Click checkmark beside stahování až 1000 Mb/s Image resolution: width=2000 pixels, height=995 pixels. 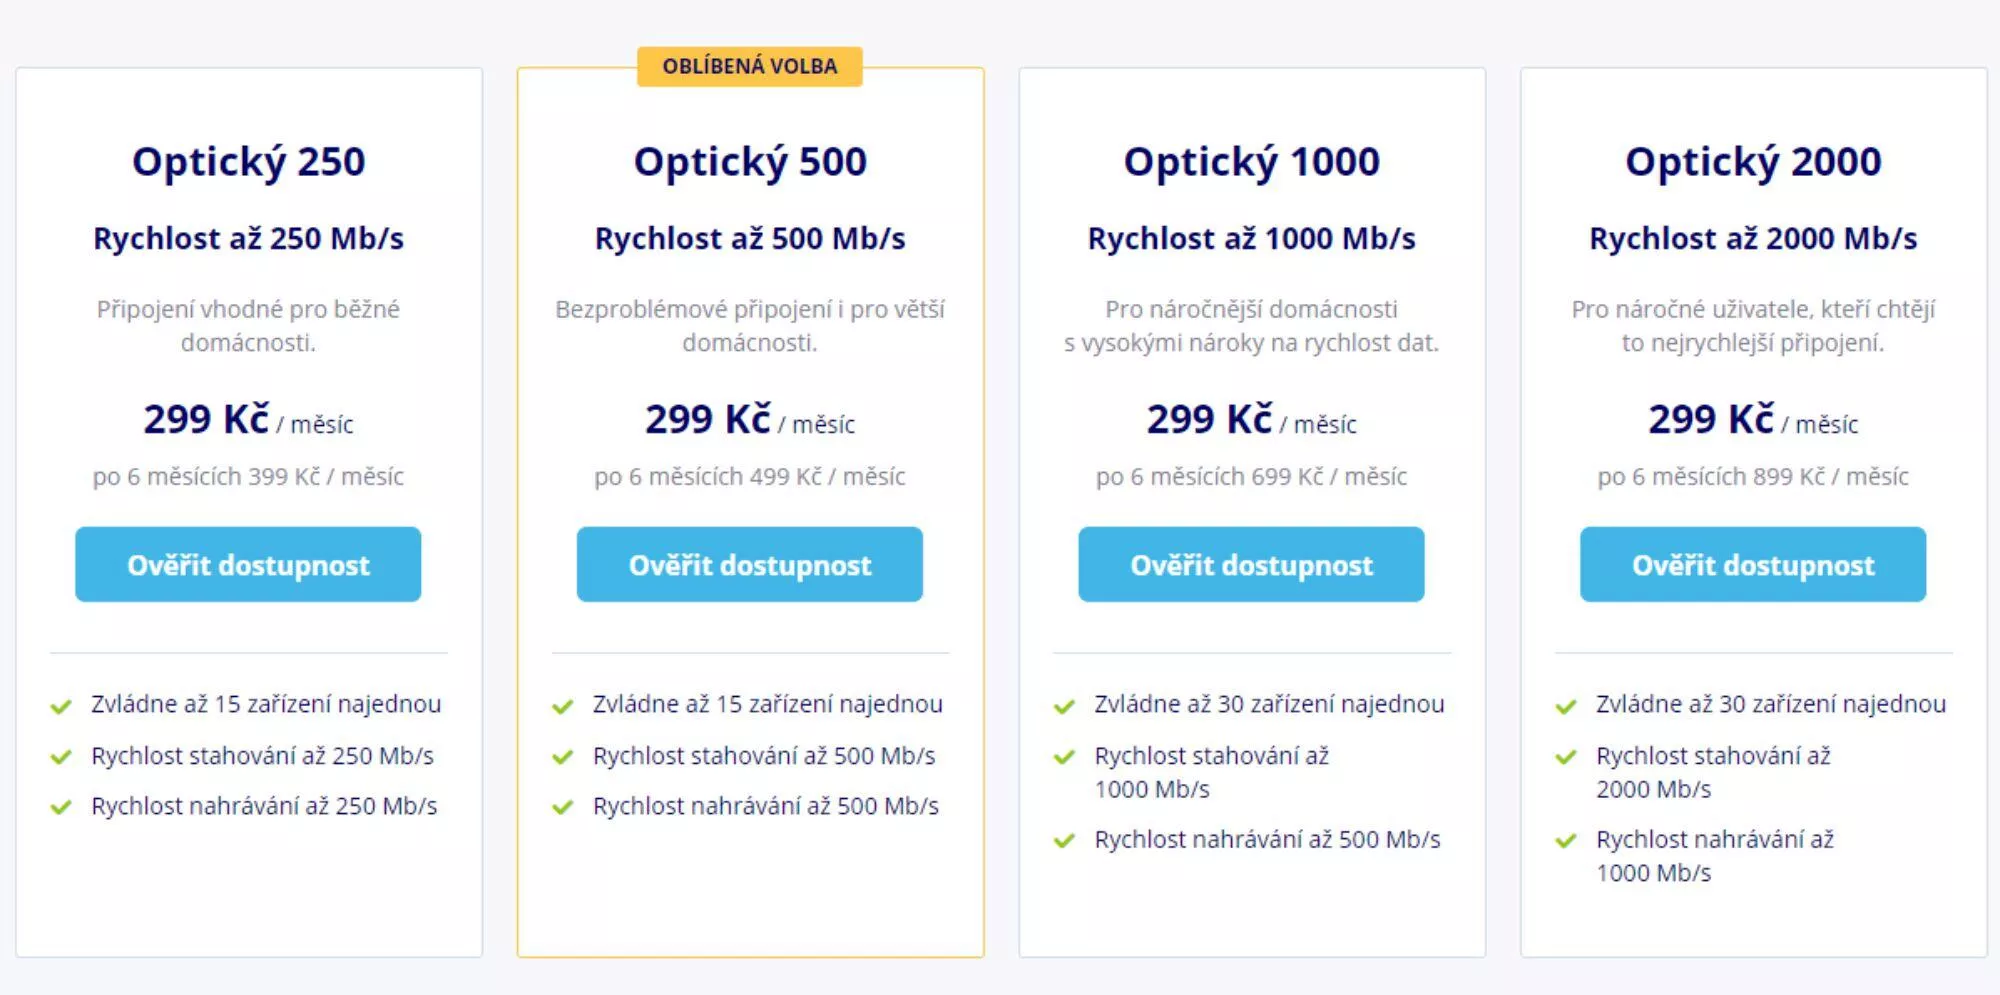coord(1064,757)
